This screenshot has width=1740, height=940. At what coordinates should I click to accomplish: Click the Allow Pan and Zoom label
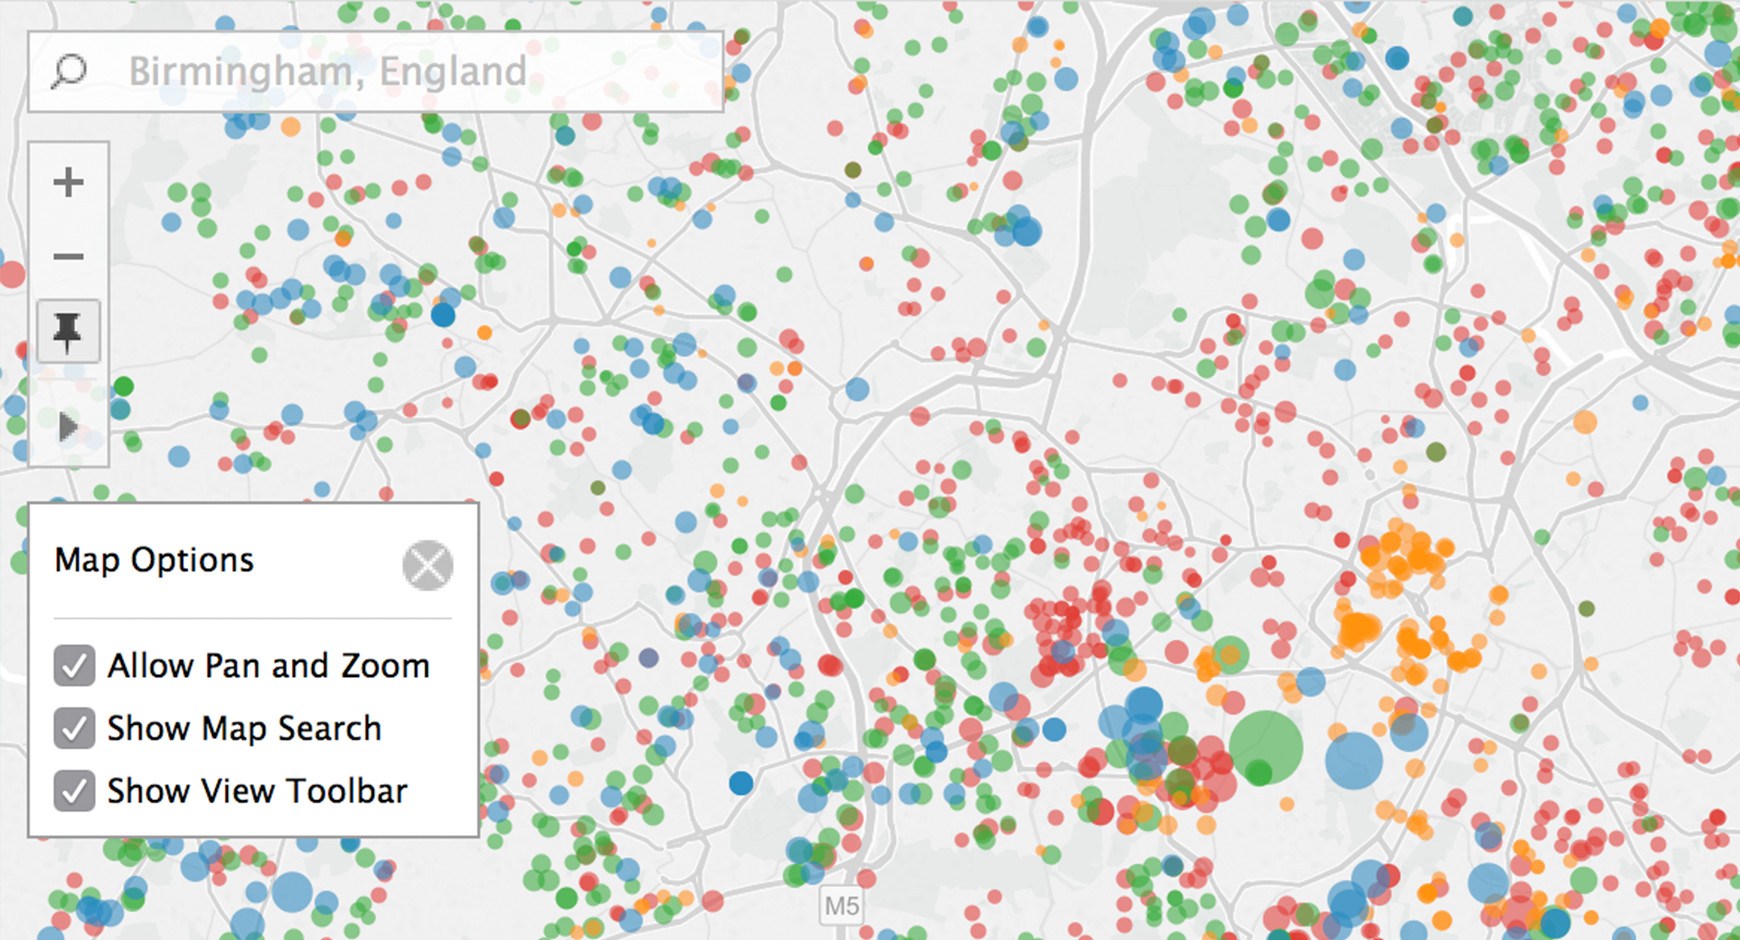coord(268,666)
